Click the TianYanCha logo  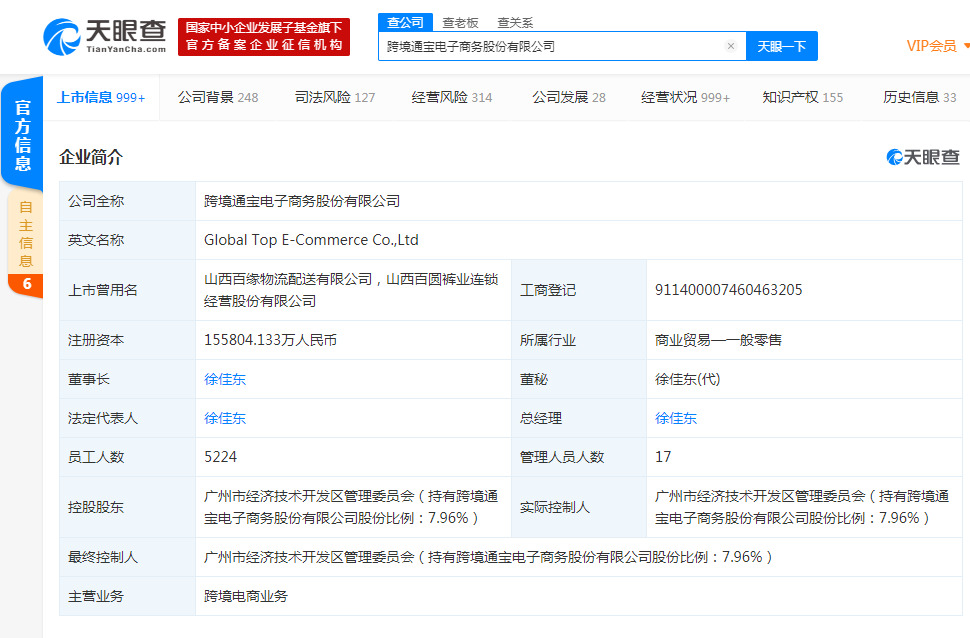coord(105,37)
